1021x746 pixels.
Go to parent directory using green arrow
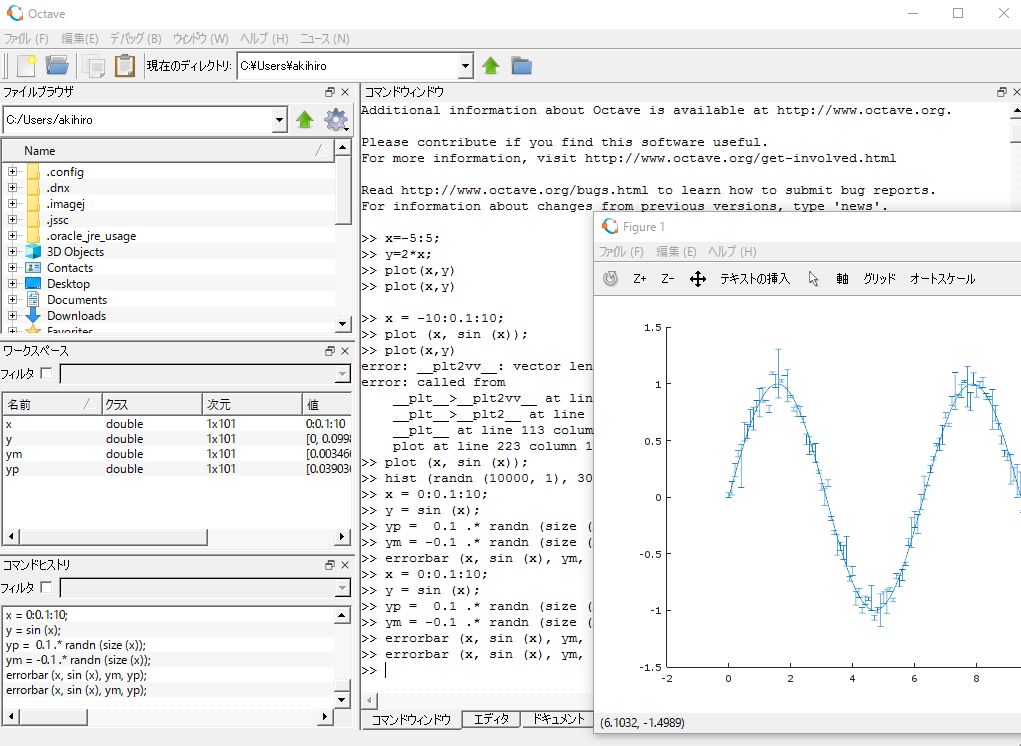point(491,66)
